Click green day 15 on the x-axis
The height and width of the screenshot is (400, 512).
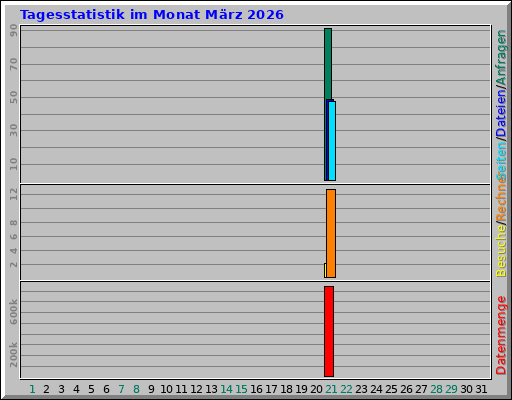[x=241, y=389]
